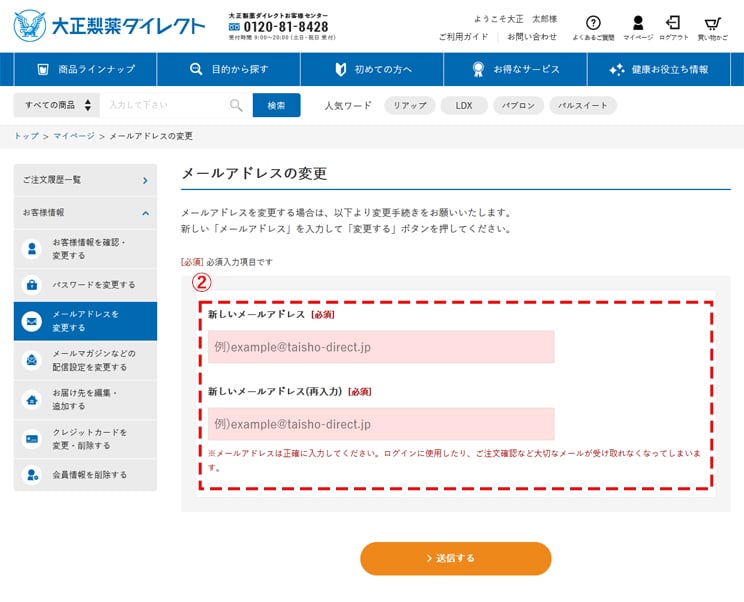Open パスワードを変更する lock icon item
The width and height of the screenshot is (744, 602).
[85, 284]
